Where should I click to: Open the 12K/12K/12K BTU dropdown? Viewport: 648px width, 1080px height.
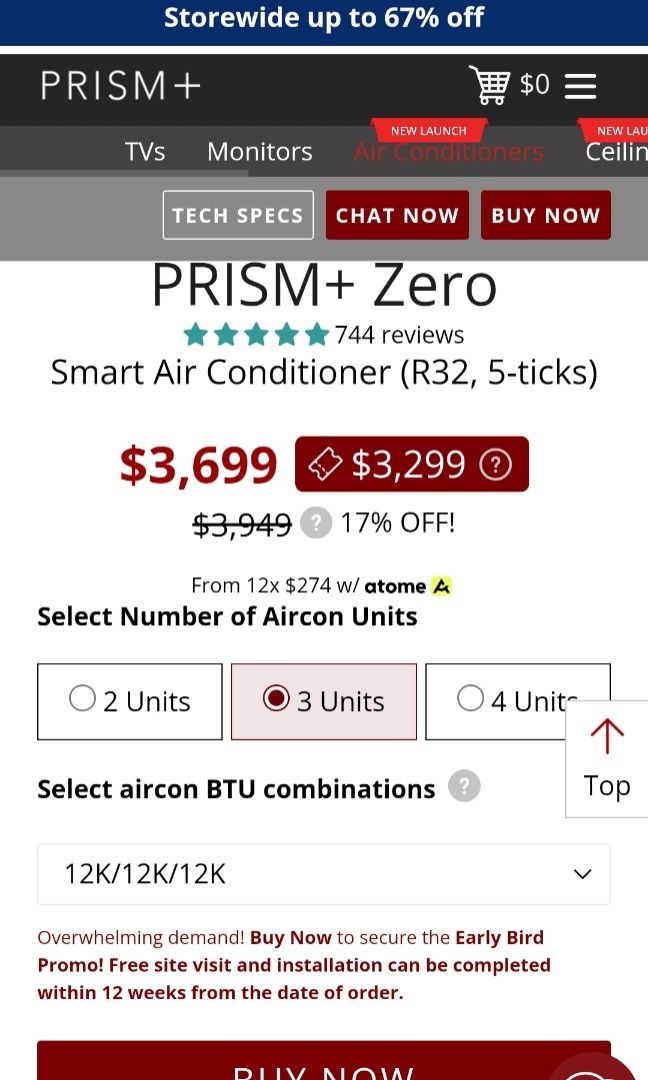pos(323,873)
